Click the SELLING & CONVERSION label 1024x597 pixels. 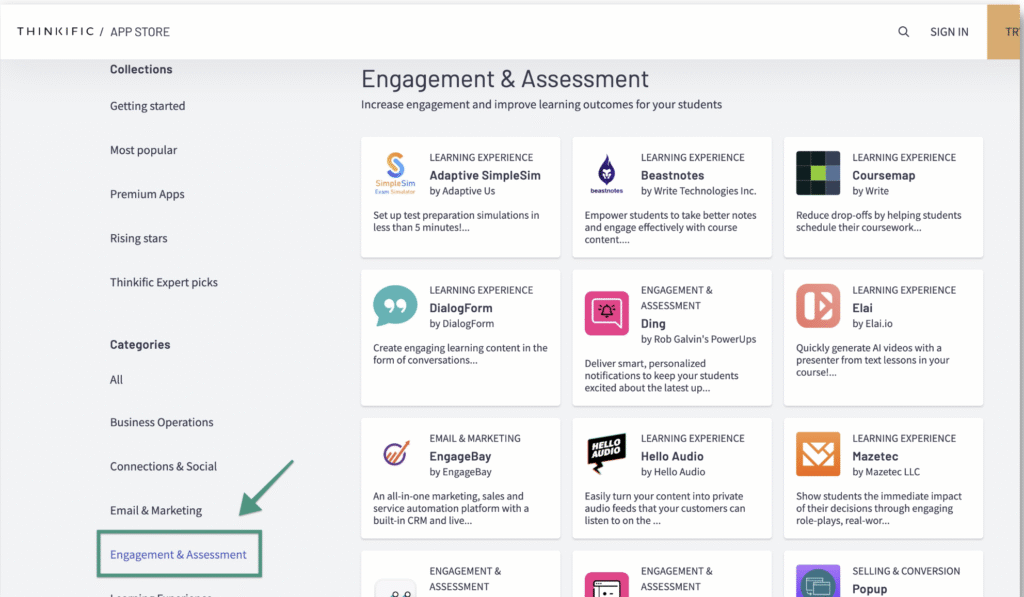click(906, 571)
